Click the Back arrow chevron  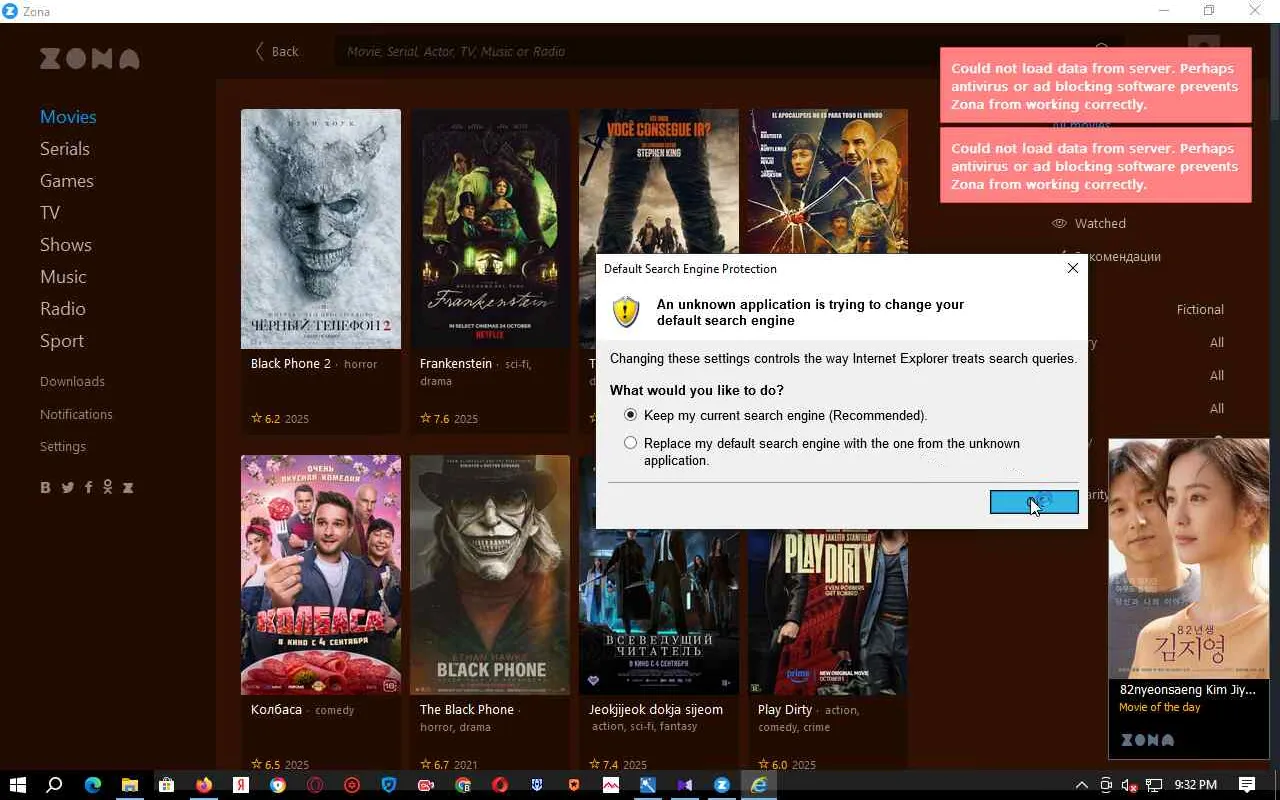(260, 51)
